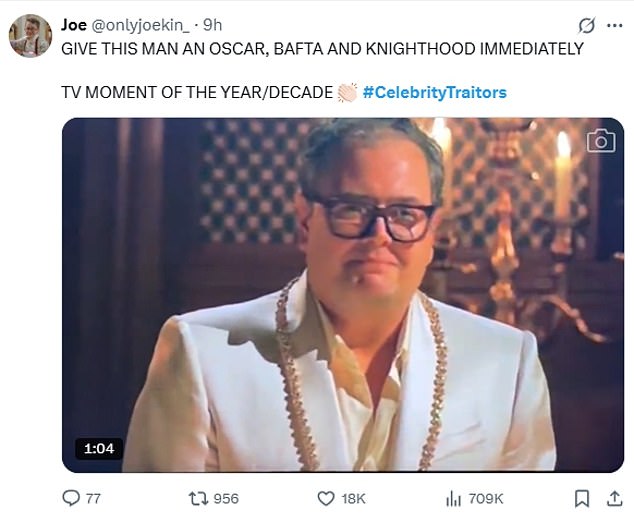Screen dimensions: 634x522
Task: Click the display name Joe
Action: [x=75, y=25]
